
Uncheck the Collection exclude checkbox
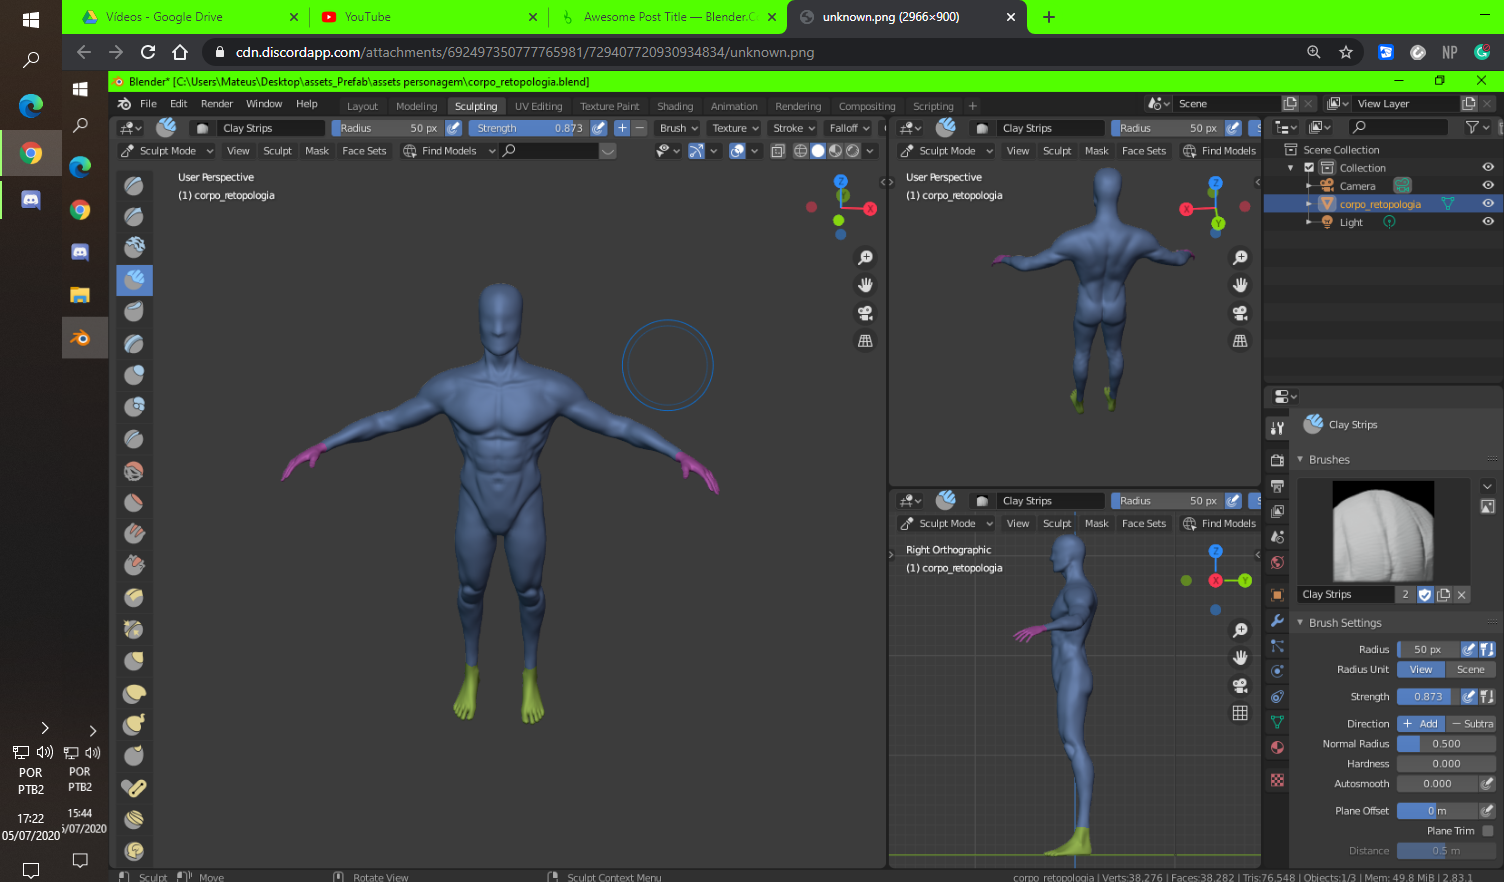pos(1309,168)
